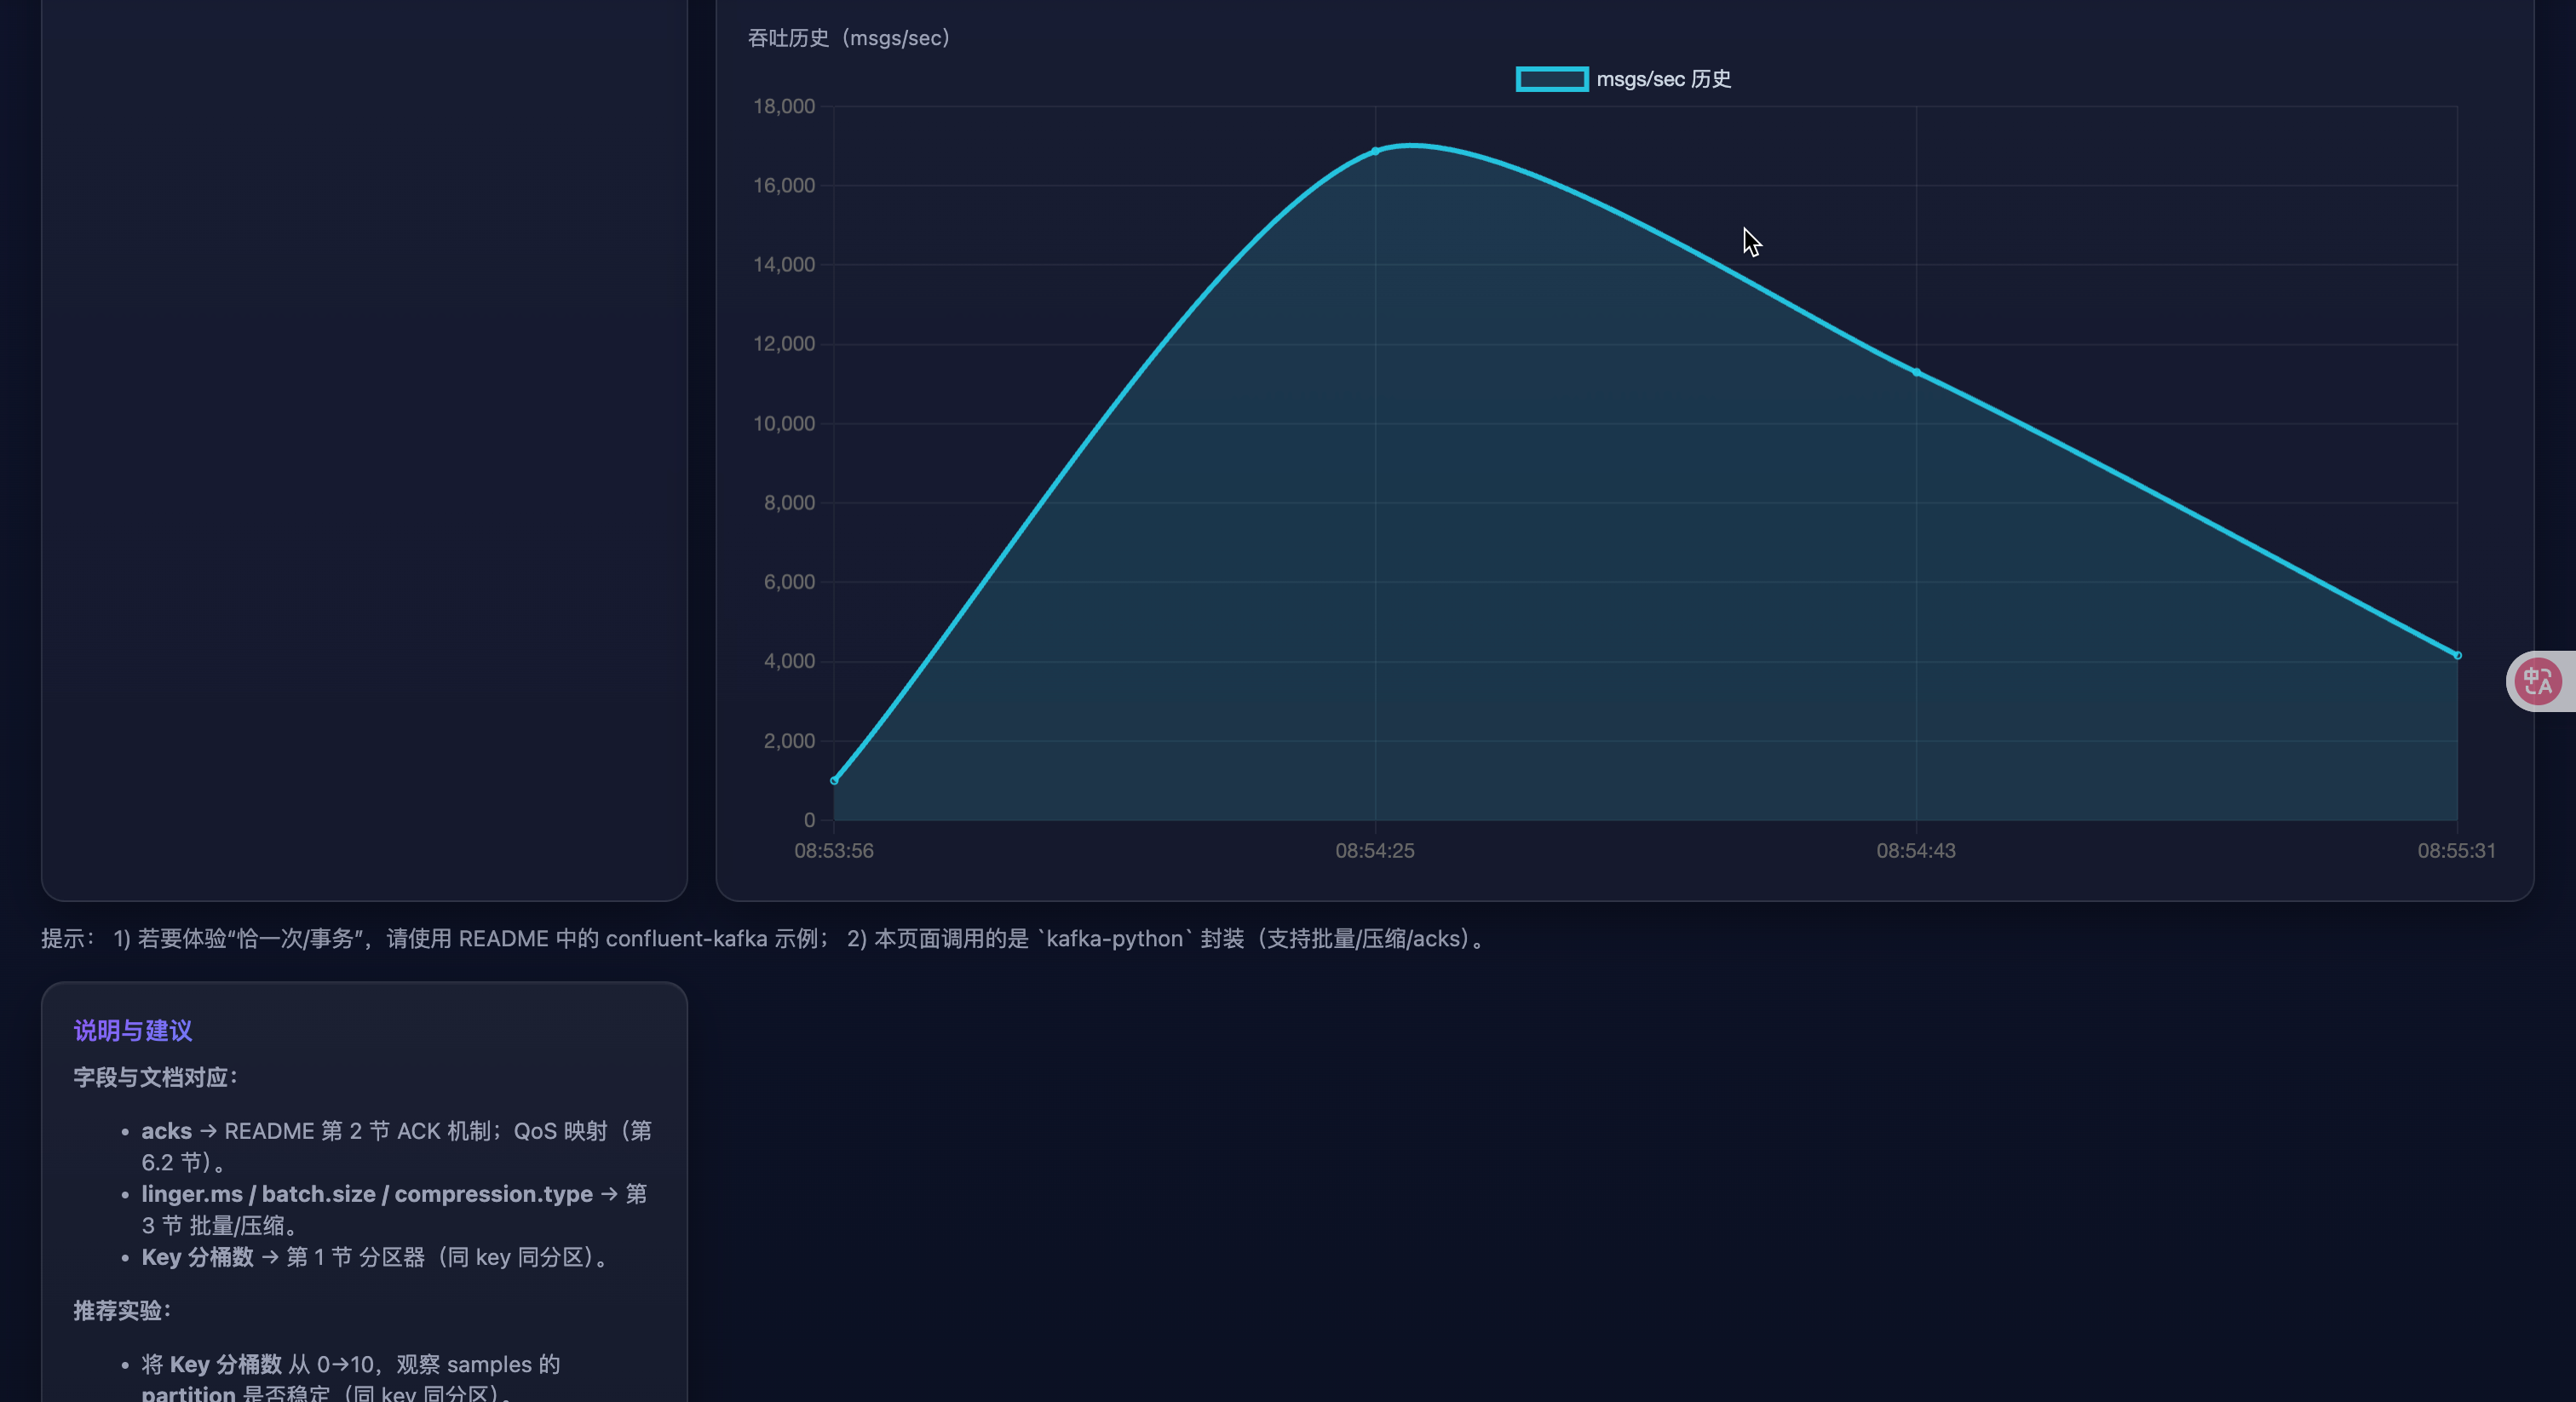The width and height of the screenshot is (2576, 1402).
Task: Click the 08:55:31 x-axis time label
Action: click(x=2456, y=851)
